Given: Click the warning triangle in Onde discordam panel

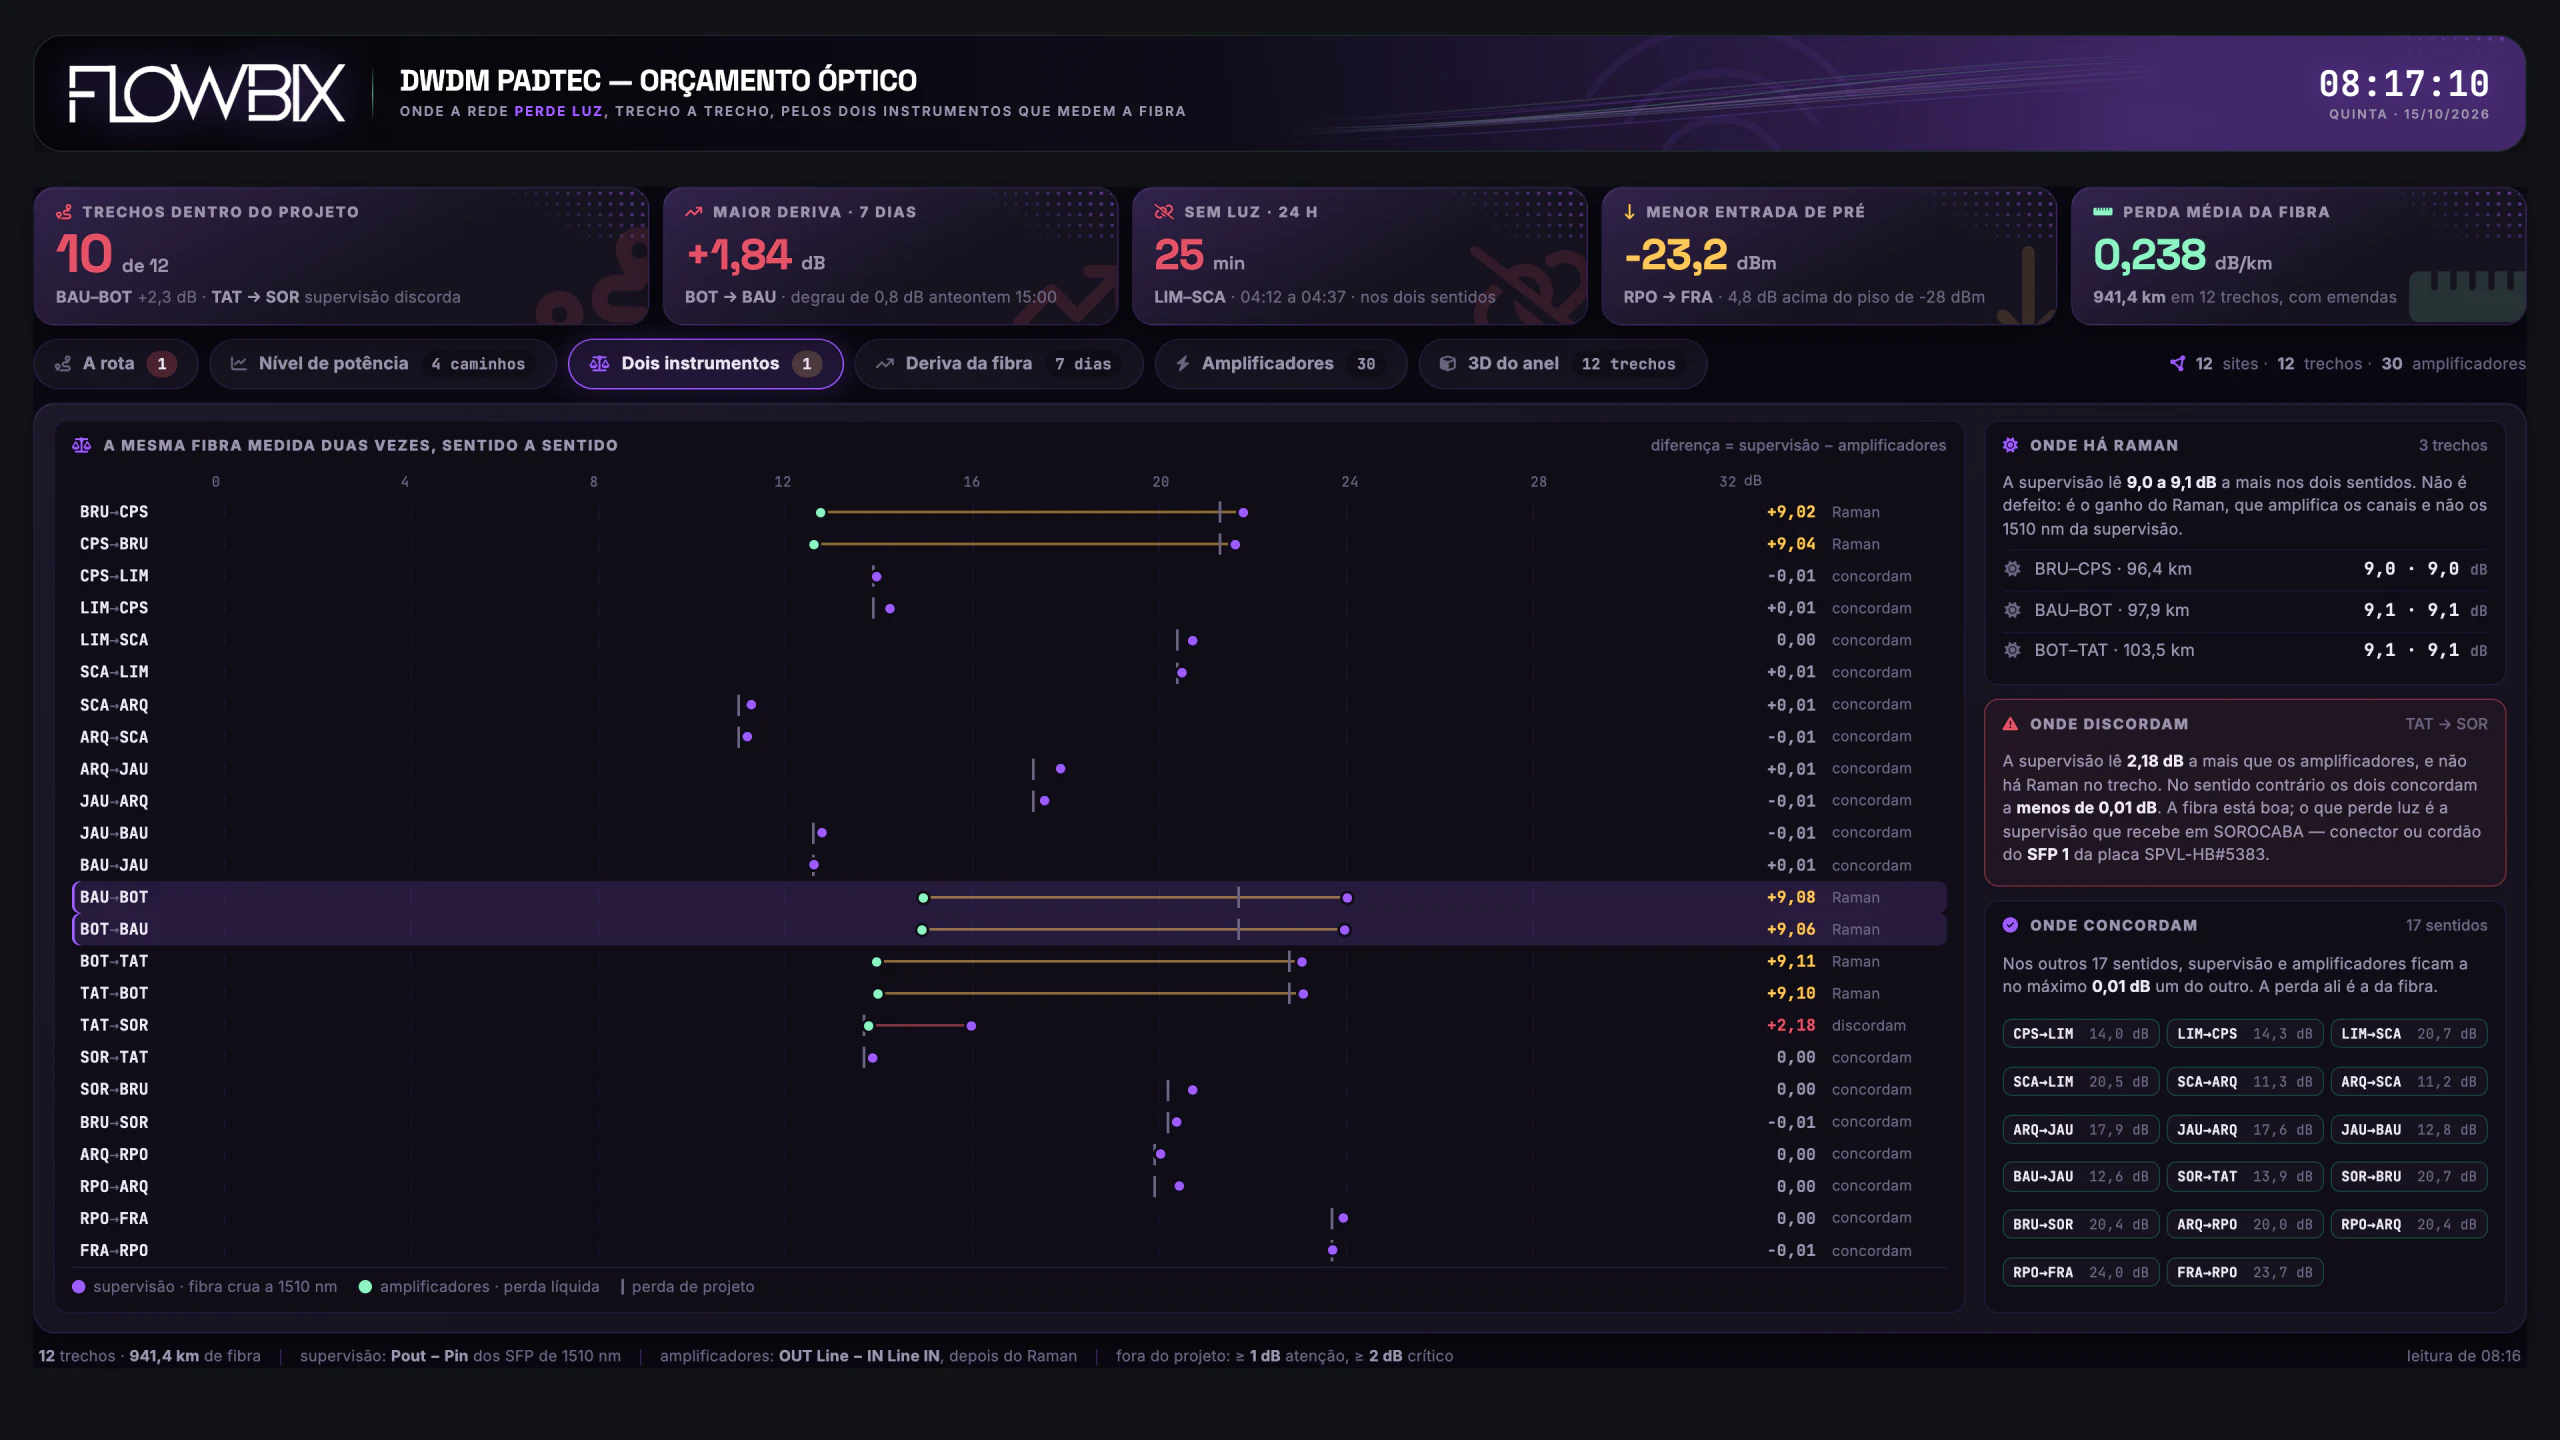Looking at the screenshot, I should point(2010,724).
